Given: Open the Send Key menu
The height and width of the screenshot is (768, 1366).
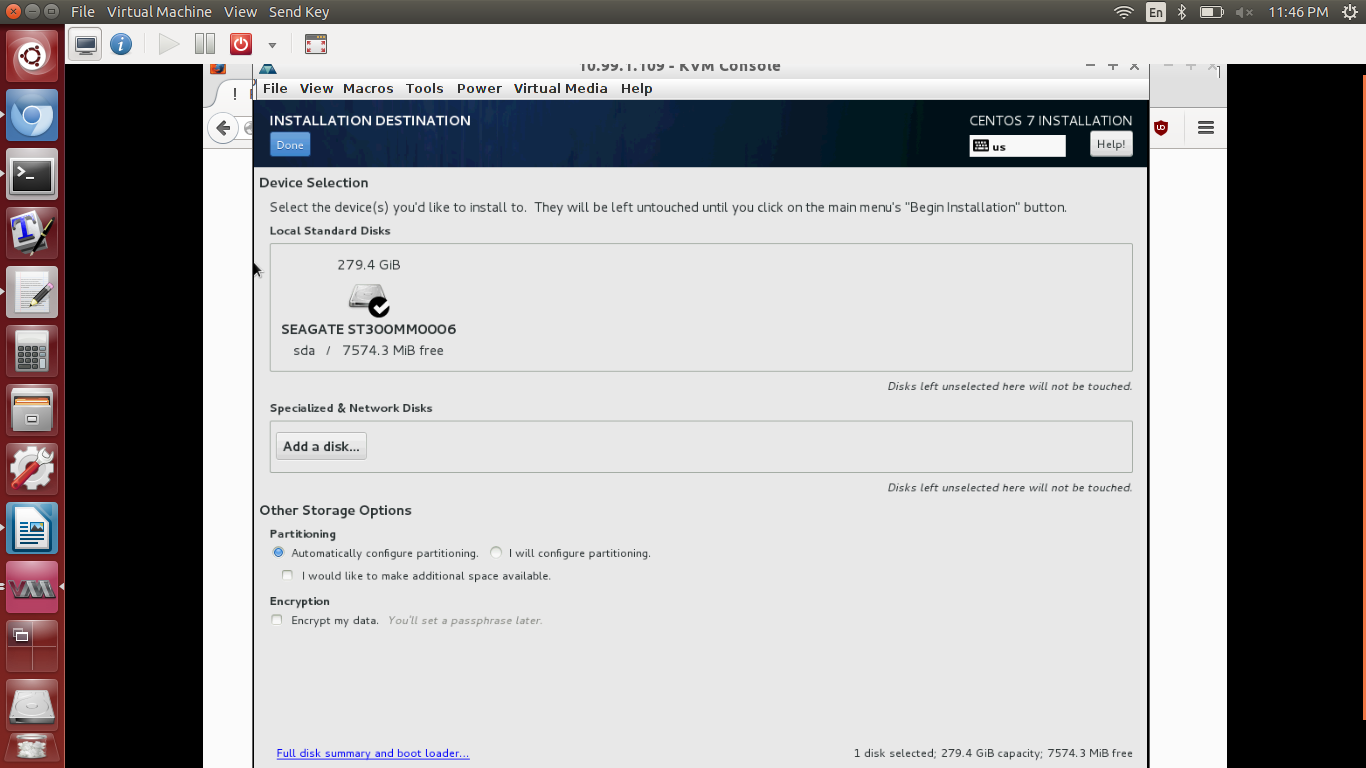Looking at the screenshot, I should tap(299, 12).
